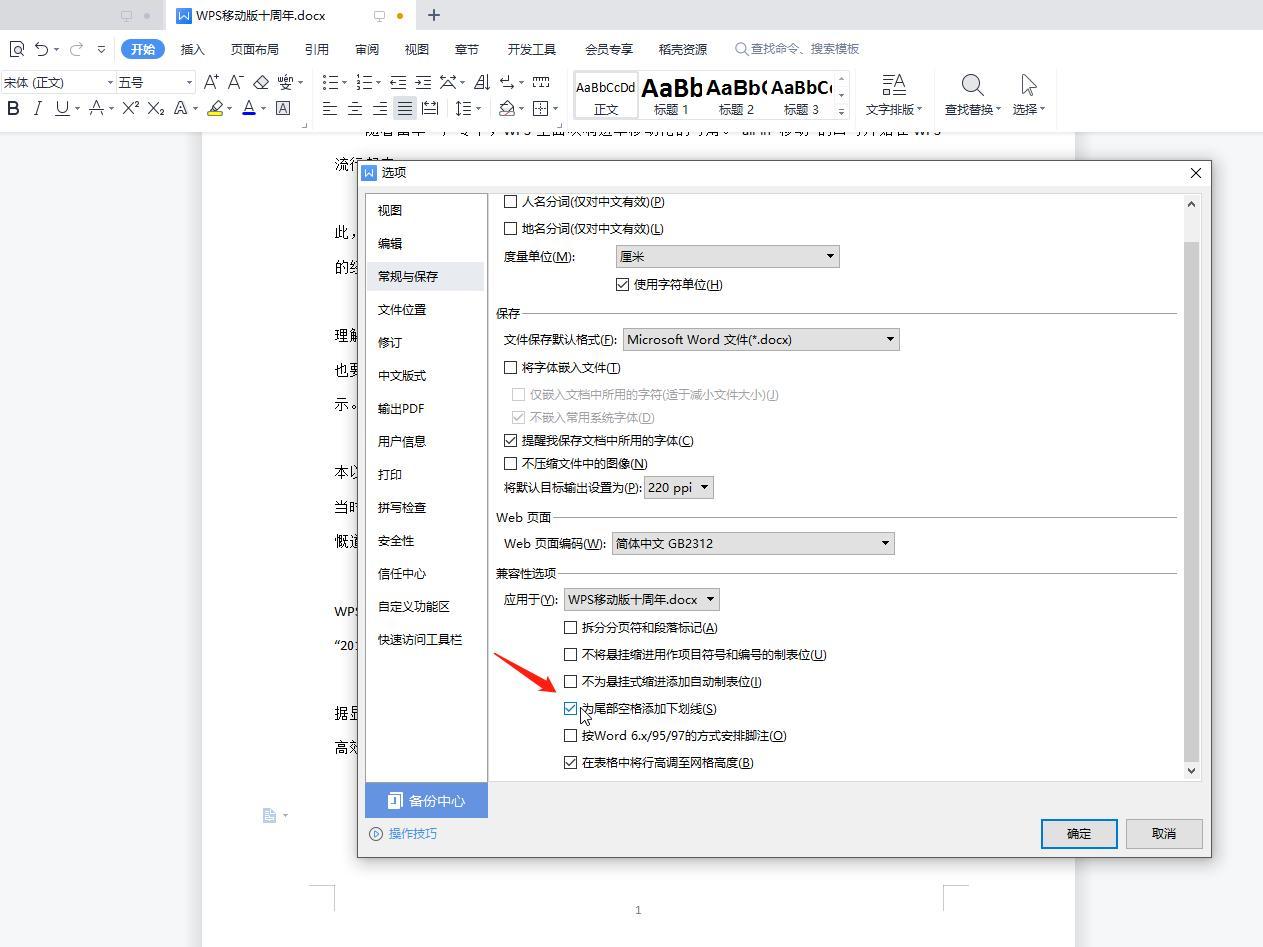Open the 页面布局 ribbon tab
The height and width of the screenshot is (947, 1263).
pos(255,49)
